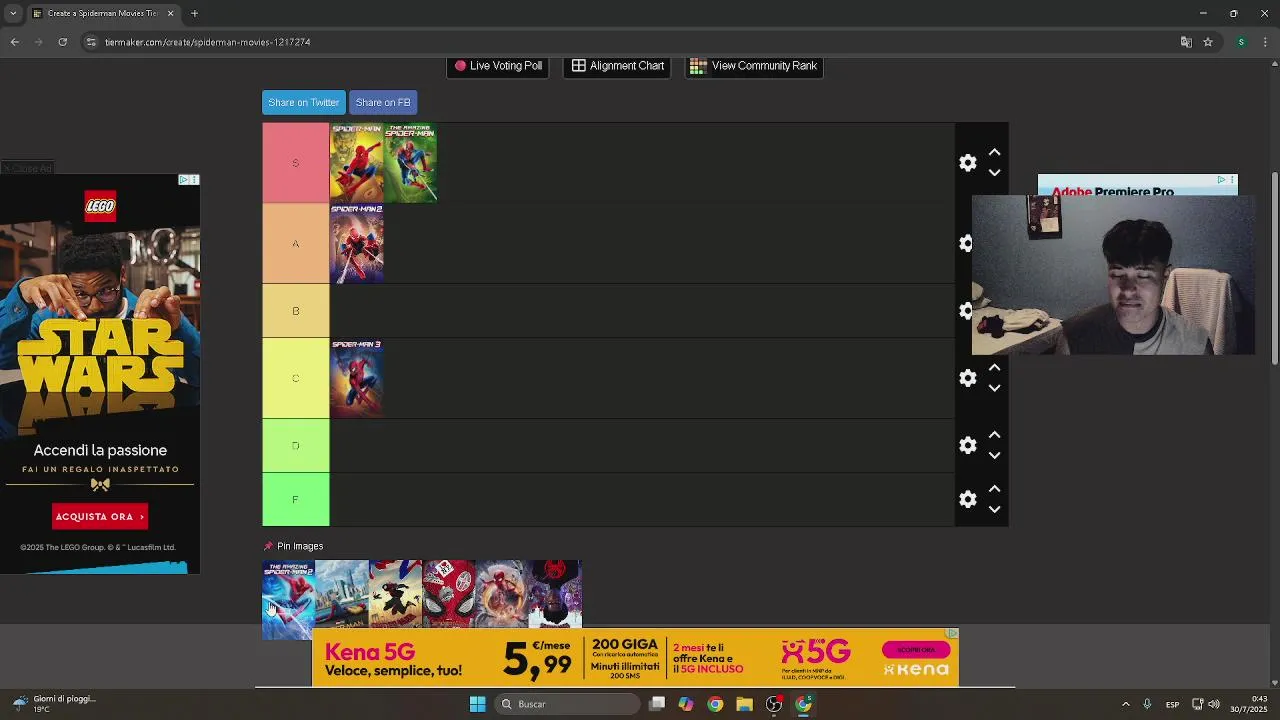The height and width of the screenshot is (720, 1280).
Task: Pick dark Across the Spider-Verse poster
Action: pyautogui.click(x=555, y=594)
